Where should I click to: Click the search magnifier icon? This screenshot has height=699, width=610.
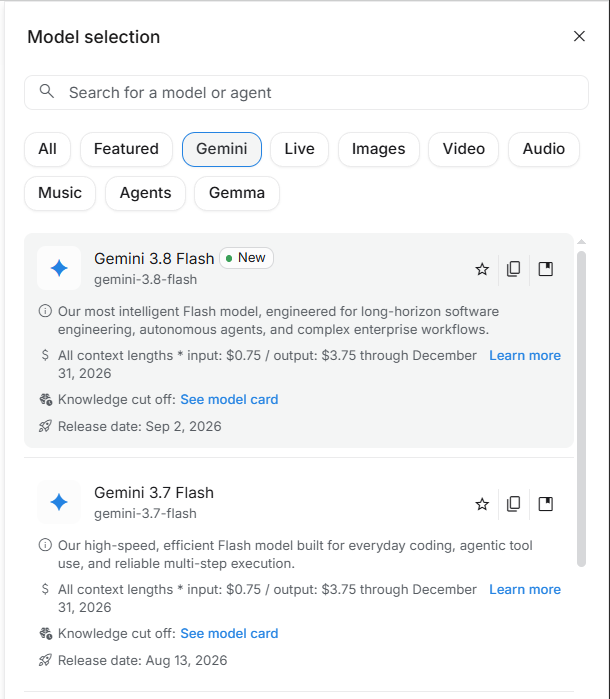[47, 91]
